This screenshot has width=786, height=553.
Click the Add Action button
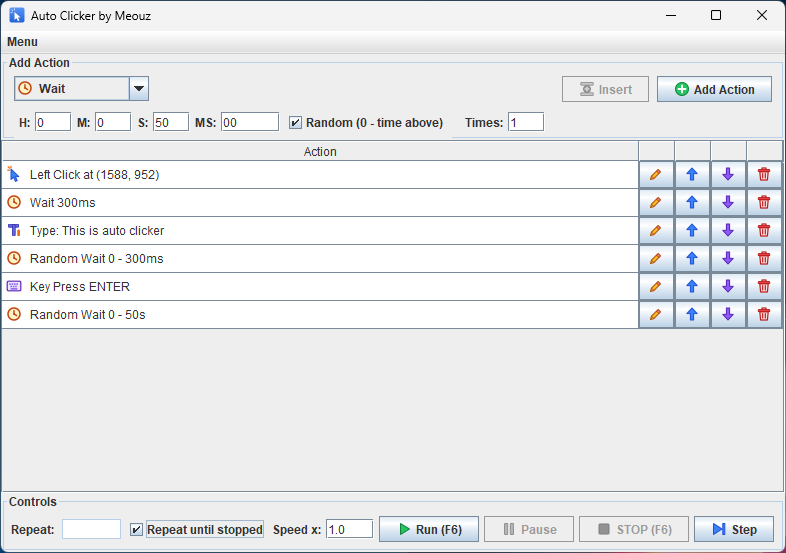(714, 89)
